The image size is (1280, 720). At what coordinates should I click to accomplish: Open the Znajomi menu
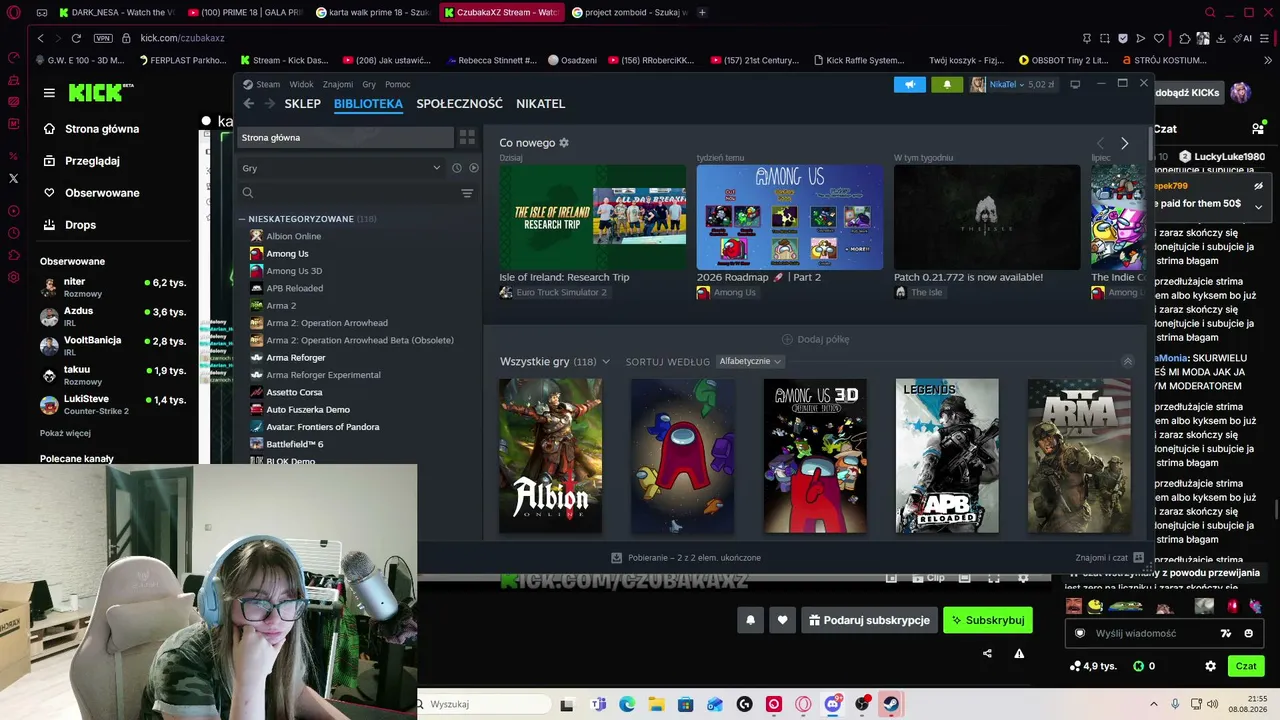tap(338, 84)
